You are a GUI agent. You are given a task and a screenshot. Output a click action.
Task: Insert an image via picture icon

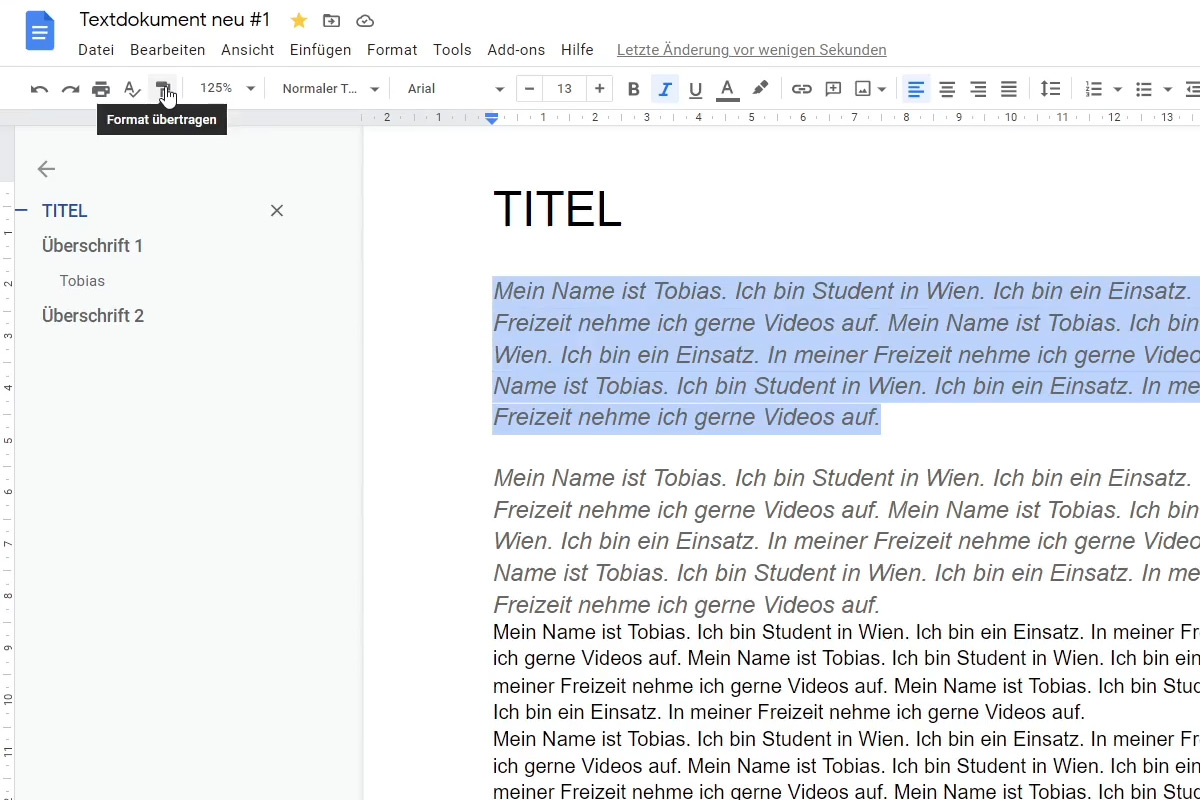coord(863,89)
